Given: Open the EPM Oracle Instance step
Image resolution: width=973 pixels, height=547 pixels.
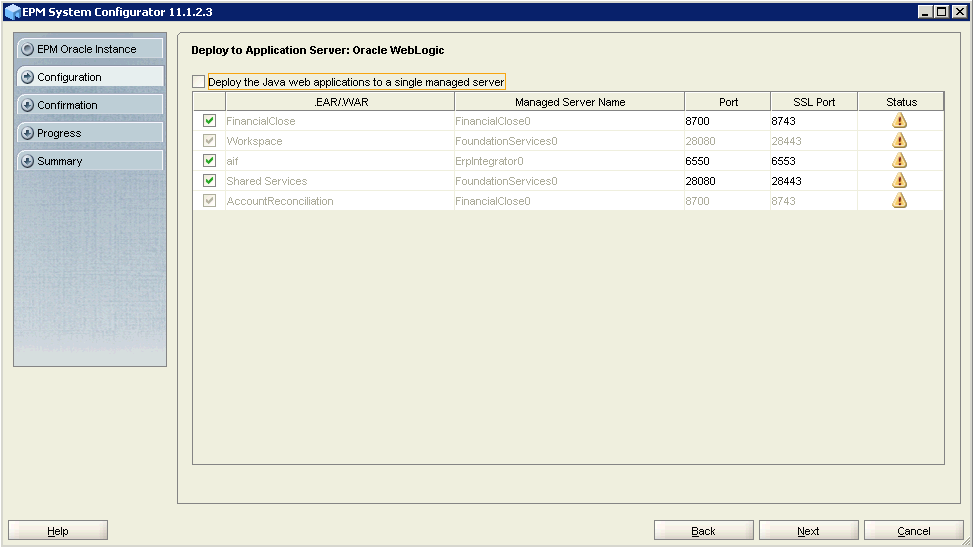Looking at the screenshot, I should tap(89, 49).
